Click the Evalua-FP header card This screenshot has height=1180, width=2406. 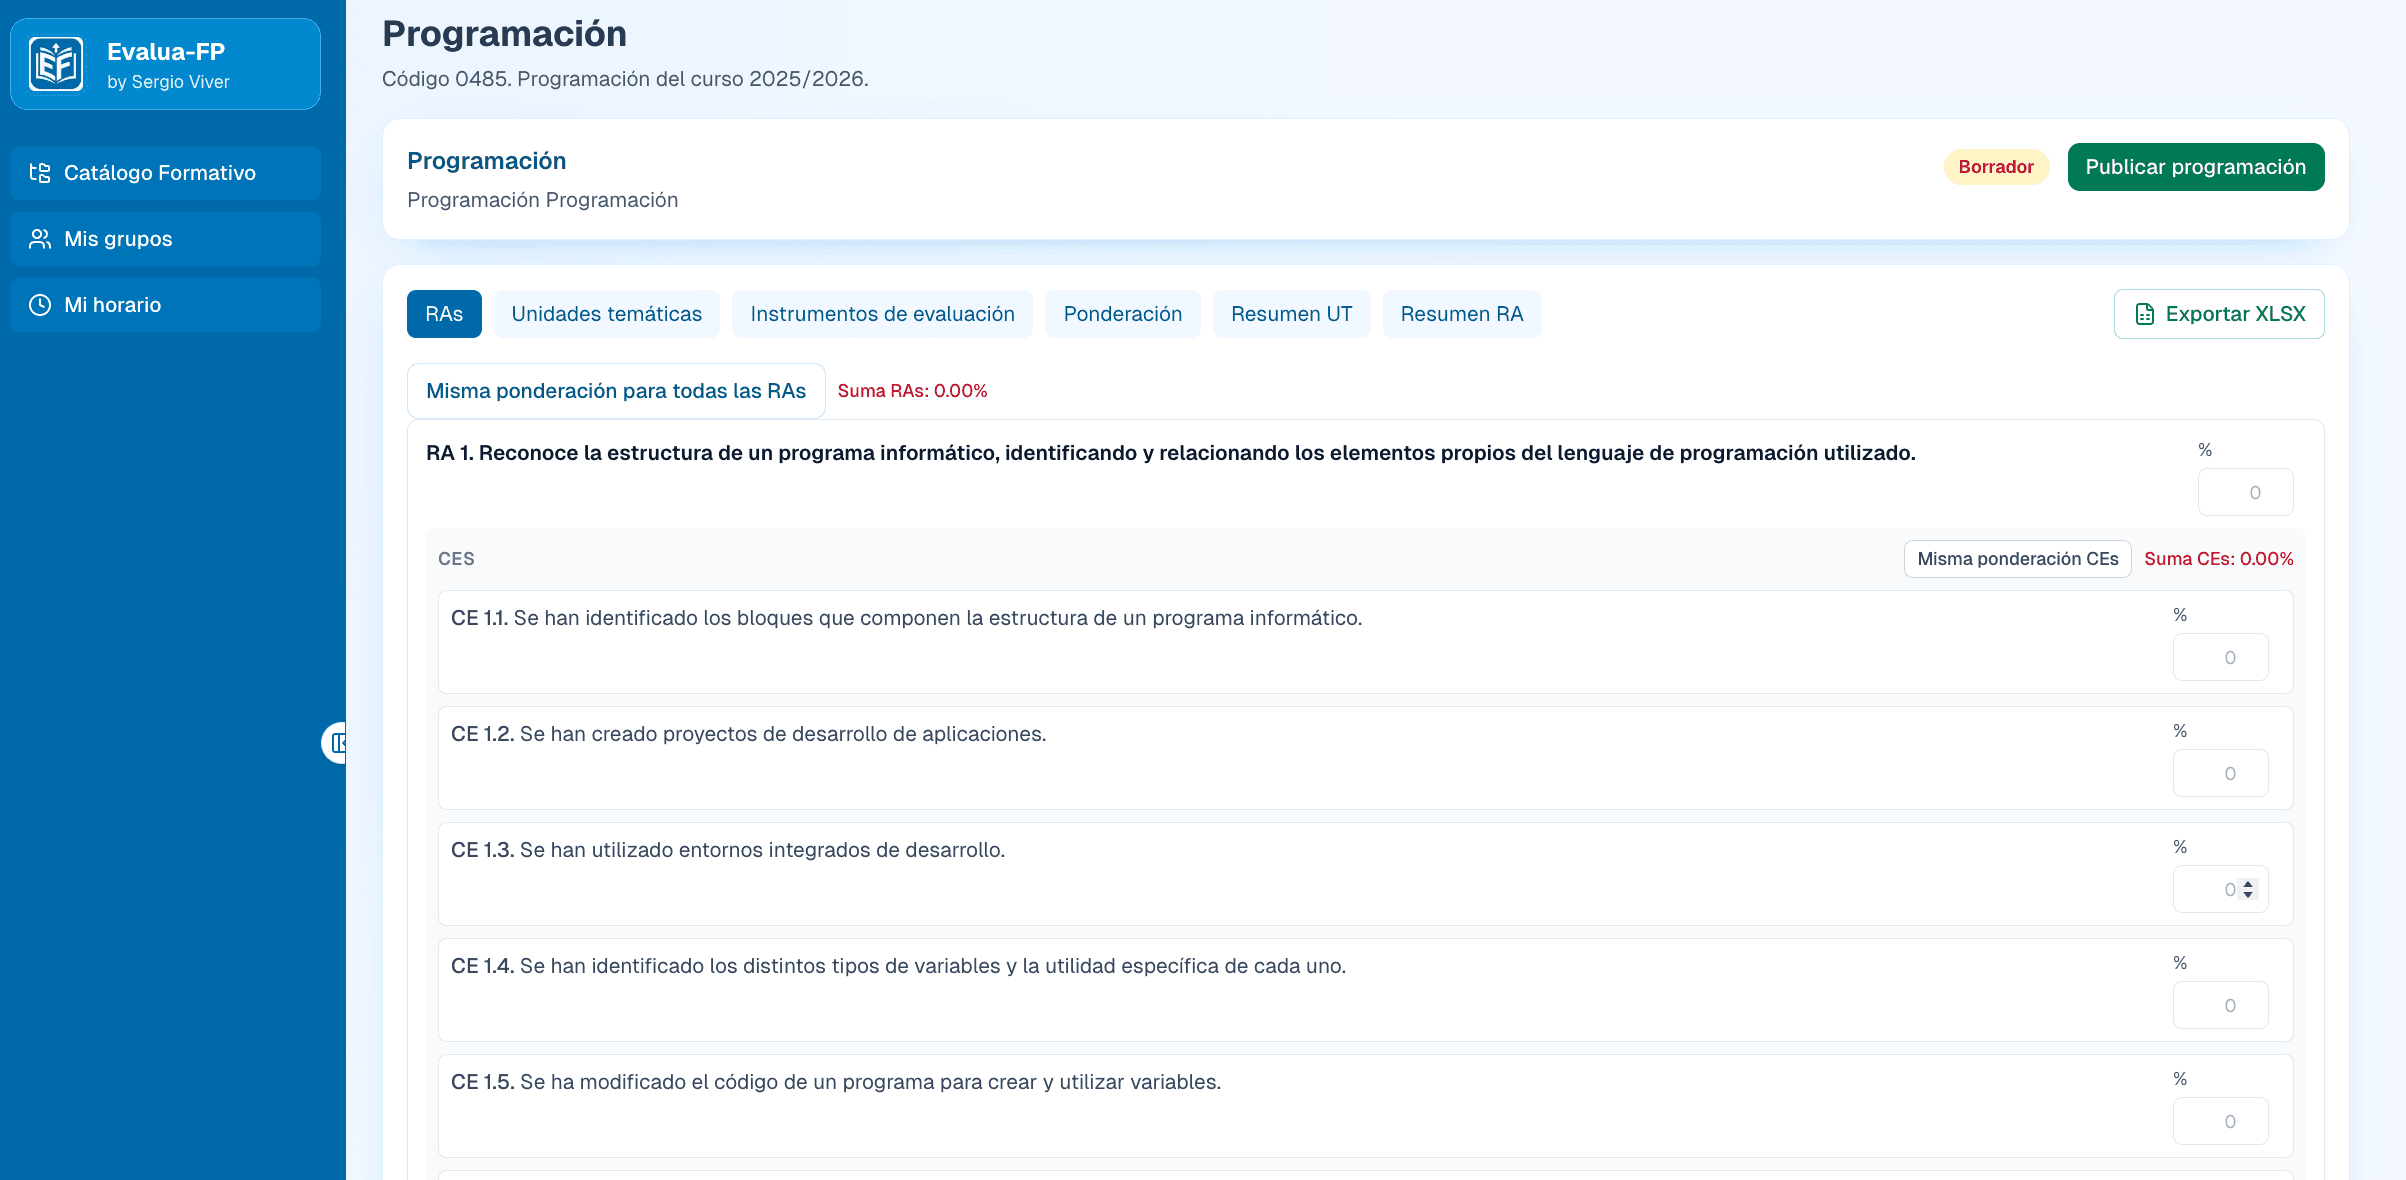click(x=165, y=64)
